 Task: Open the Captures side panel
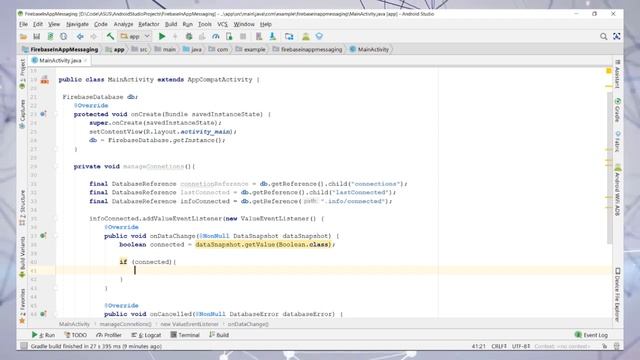click(22, 114)
